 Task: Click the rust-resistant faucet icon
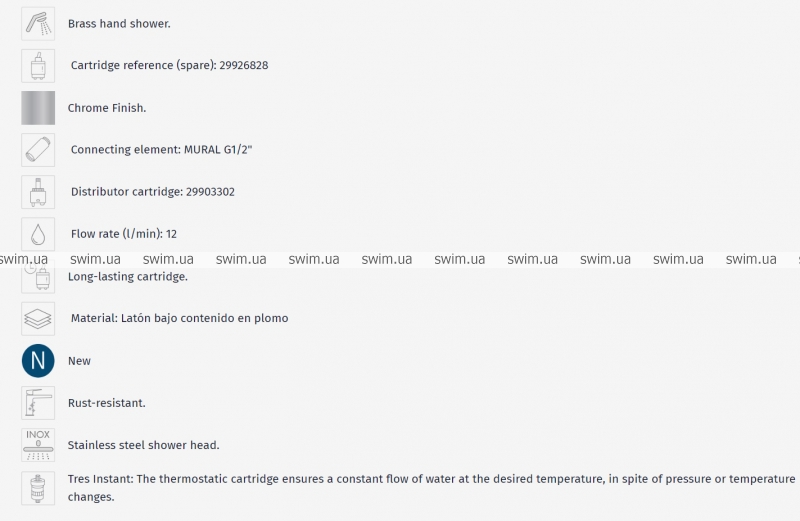click(38, 402)
